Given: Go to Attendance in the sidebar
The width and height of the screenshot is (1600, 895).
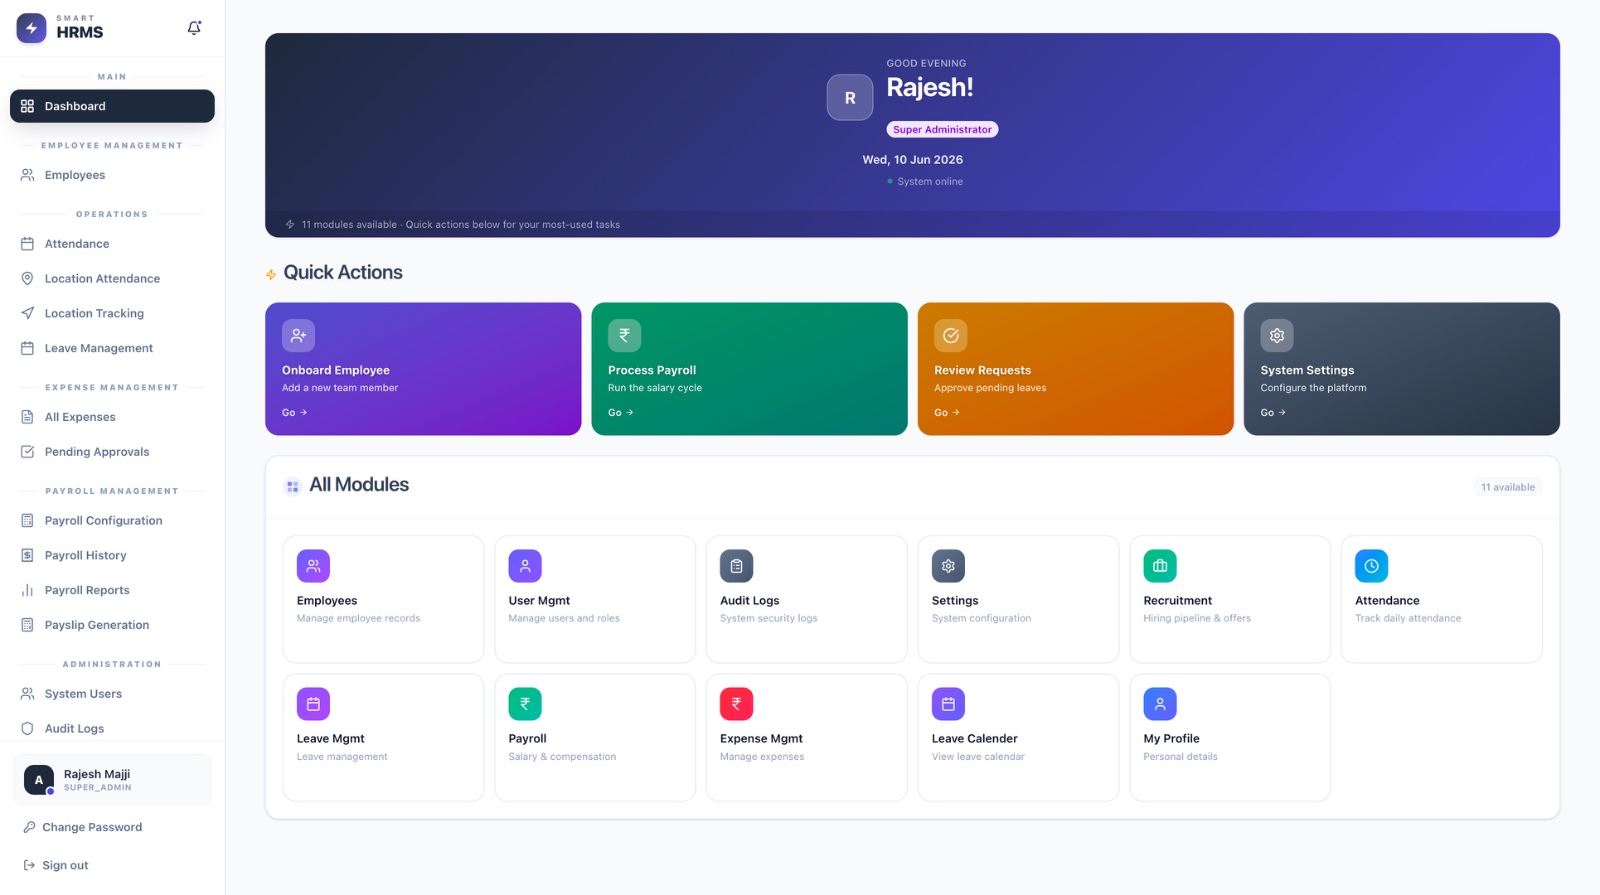Looking at the screenshot, I should (112, 244).
